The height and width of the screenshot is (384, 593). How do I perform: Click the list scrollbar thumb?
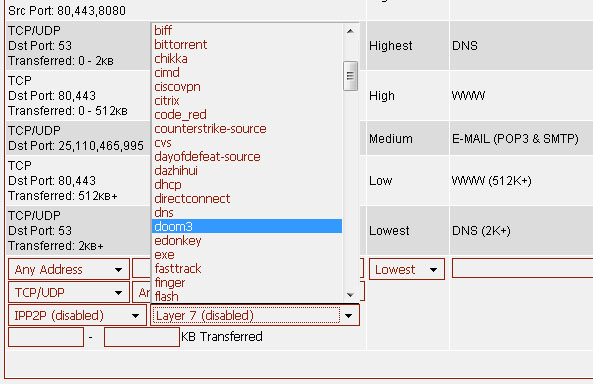tap(350, 76)
